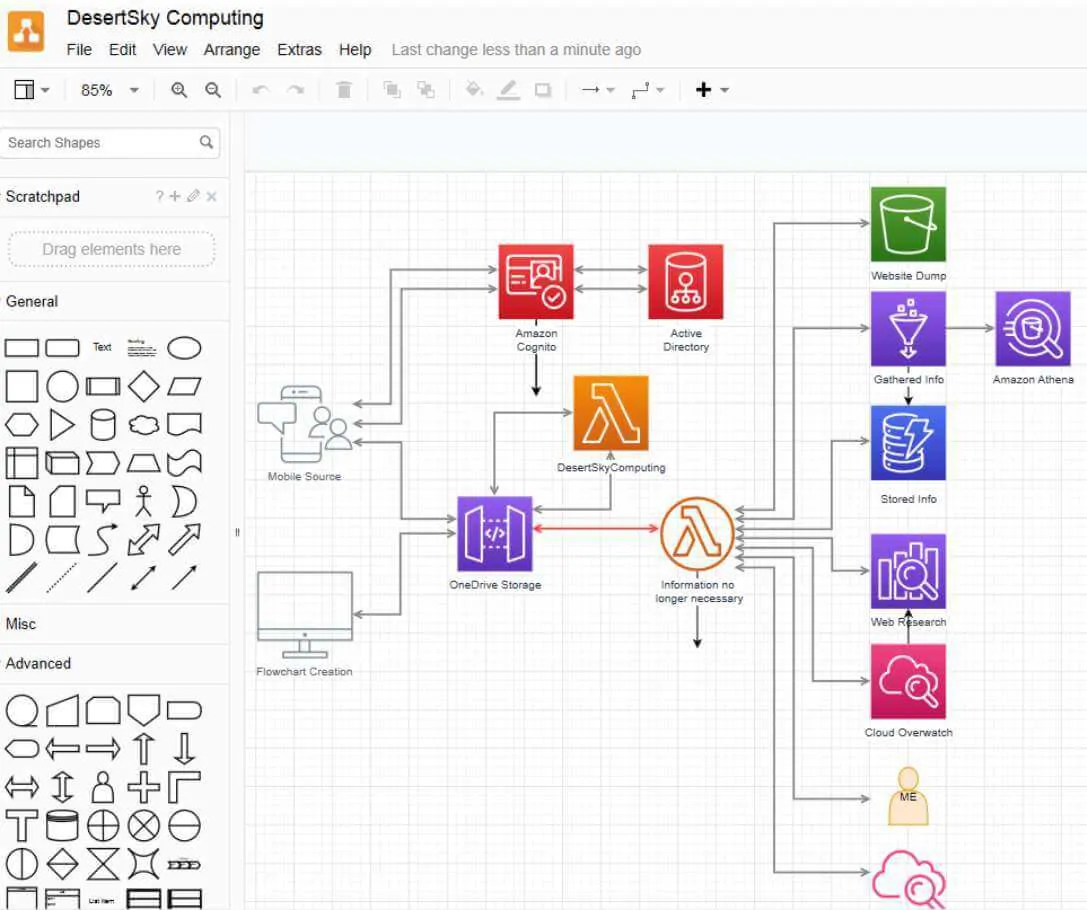Select the Text shape in General
This screenshot has height=910, width=1087.
(102, 347)
